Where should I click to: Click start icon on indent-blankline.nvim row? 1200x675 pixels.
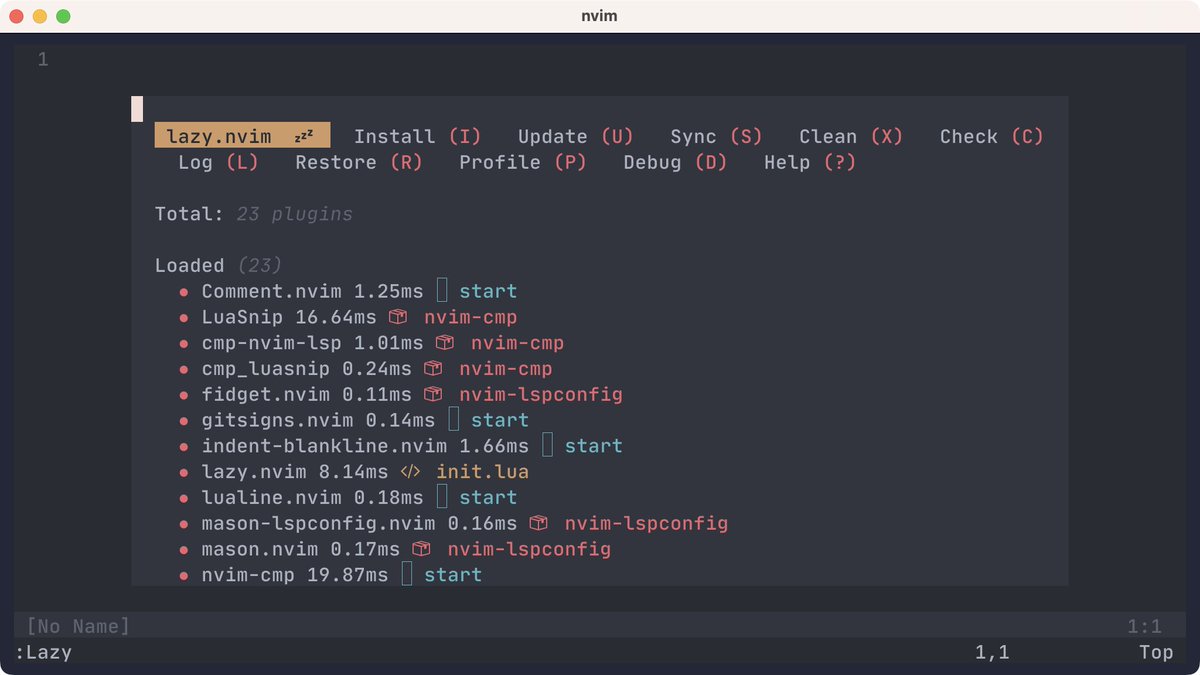coord(548,446)
